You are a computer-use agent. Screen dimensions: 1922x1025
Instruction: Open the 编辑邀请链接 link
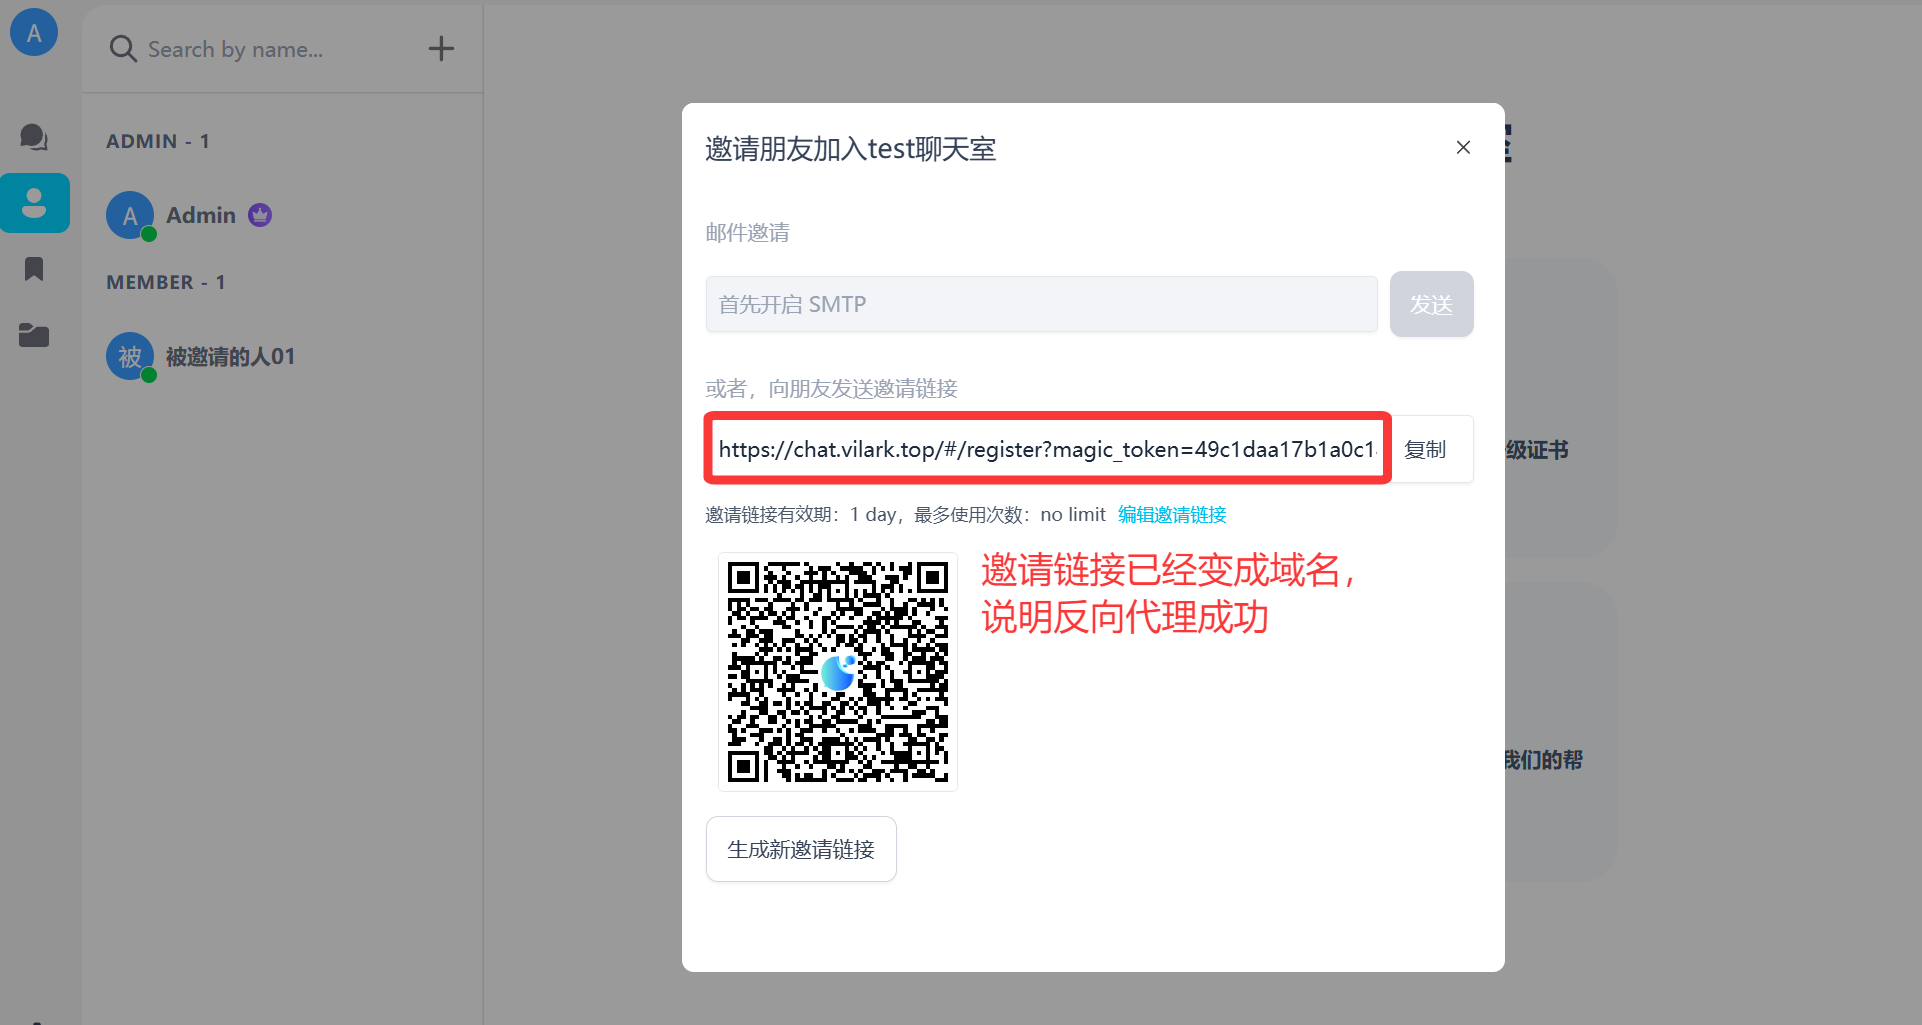pyautogui.click(x=1172, y=515)
